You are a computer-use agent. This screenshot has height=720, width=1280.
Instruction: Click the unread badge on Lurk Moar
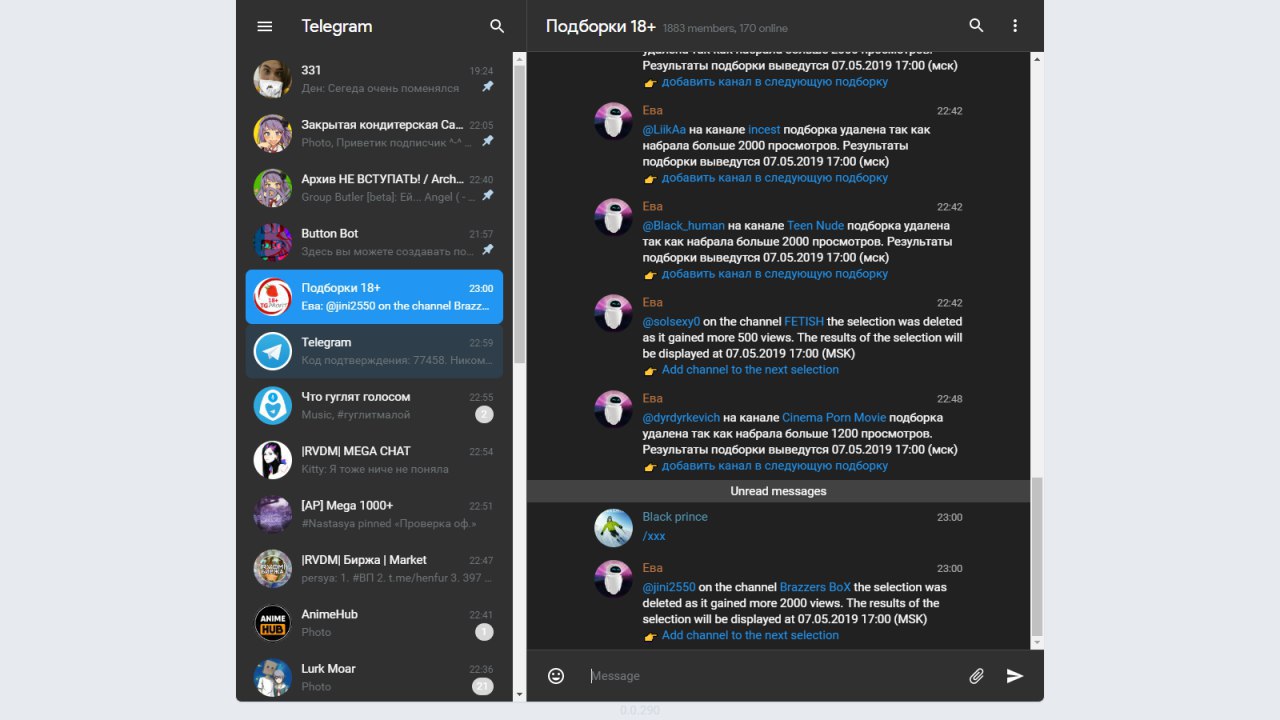[x=483, y=686]
